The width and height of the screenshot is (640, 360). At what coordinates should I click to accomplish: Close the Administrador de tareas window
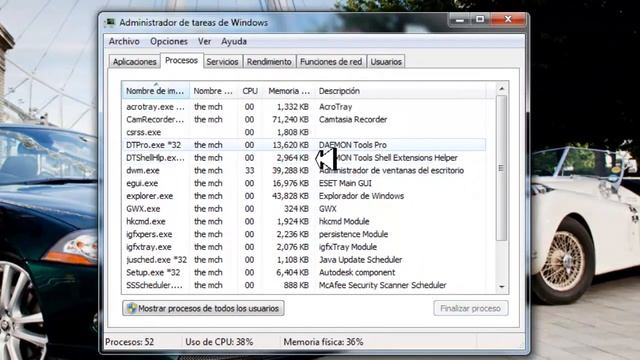[508, 20]
